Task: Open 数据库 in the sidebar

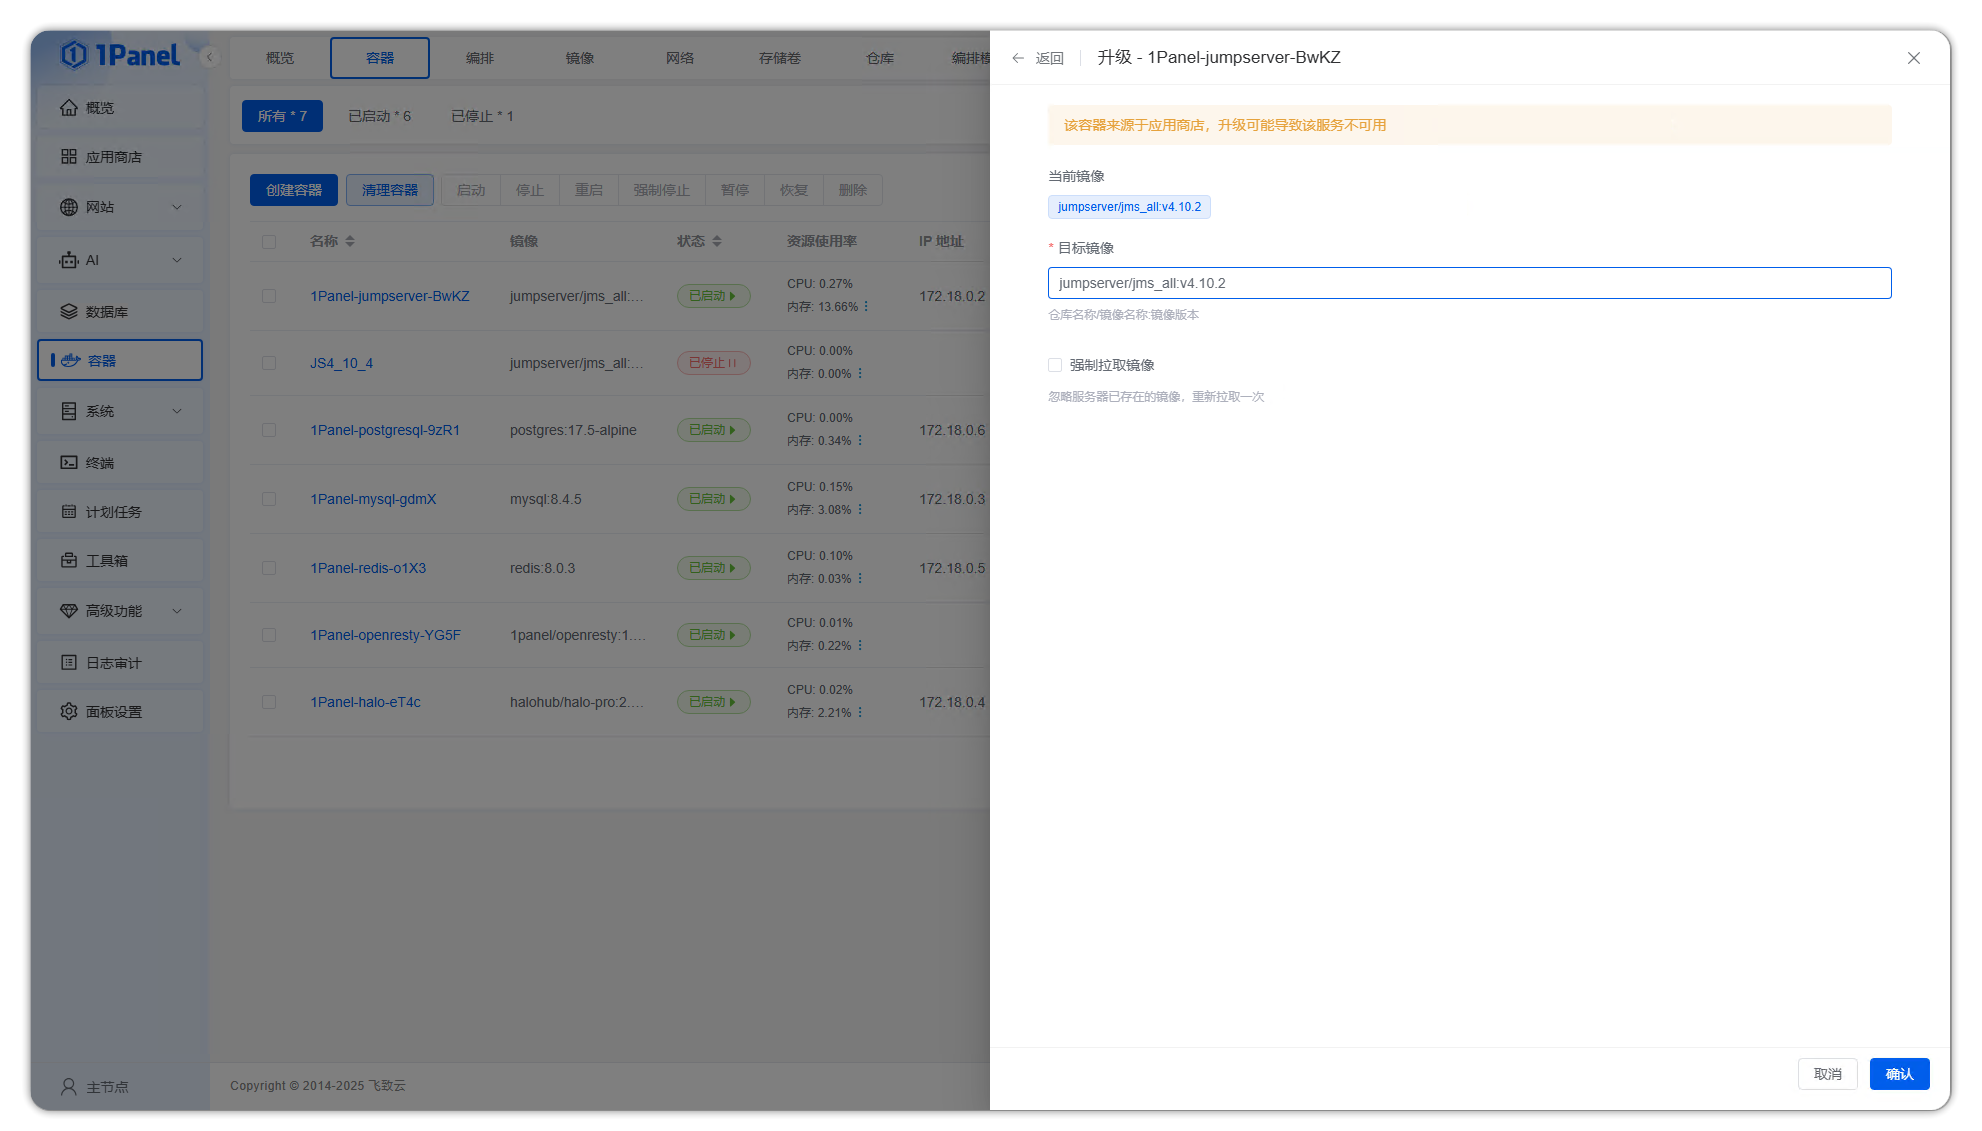Action: click(120, 312)
